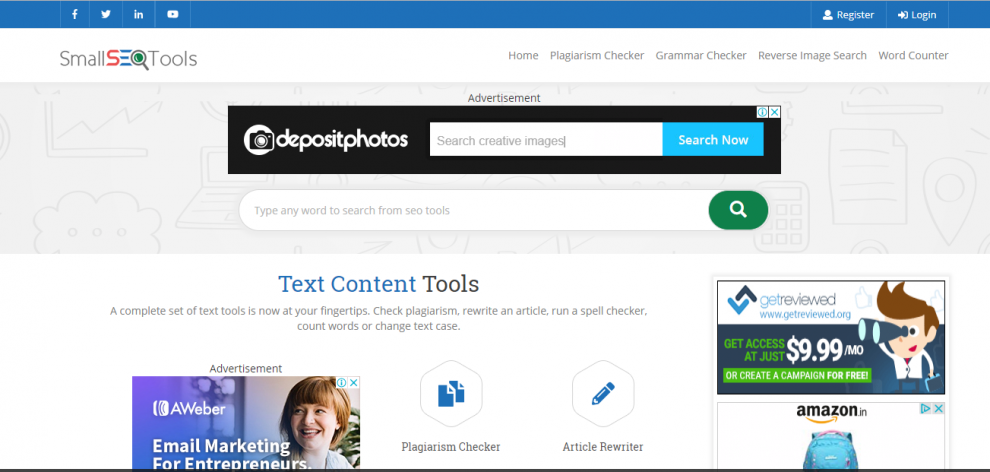Click the green magnifier search button
The width and height of the screenshot is (990, 472).
[738, 210]
